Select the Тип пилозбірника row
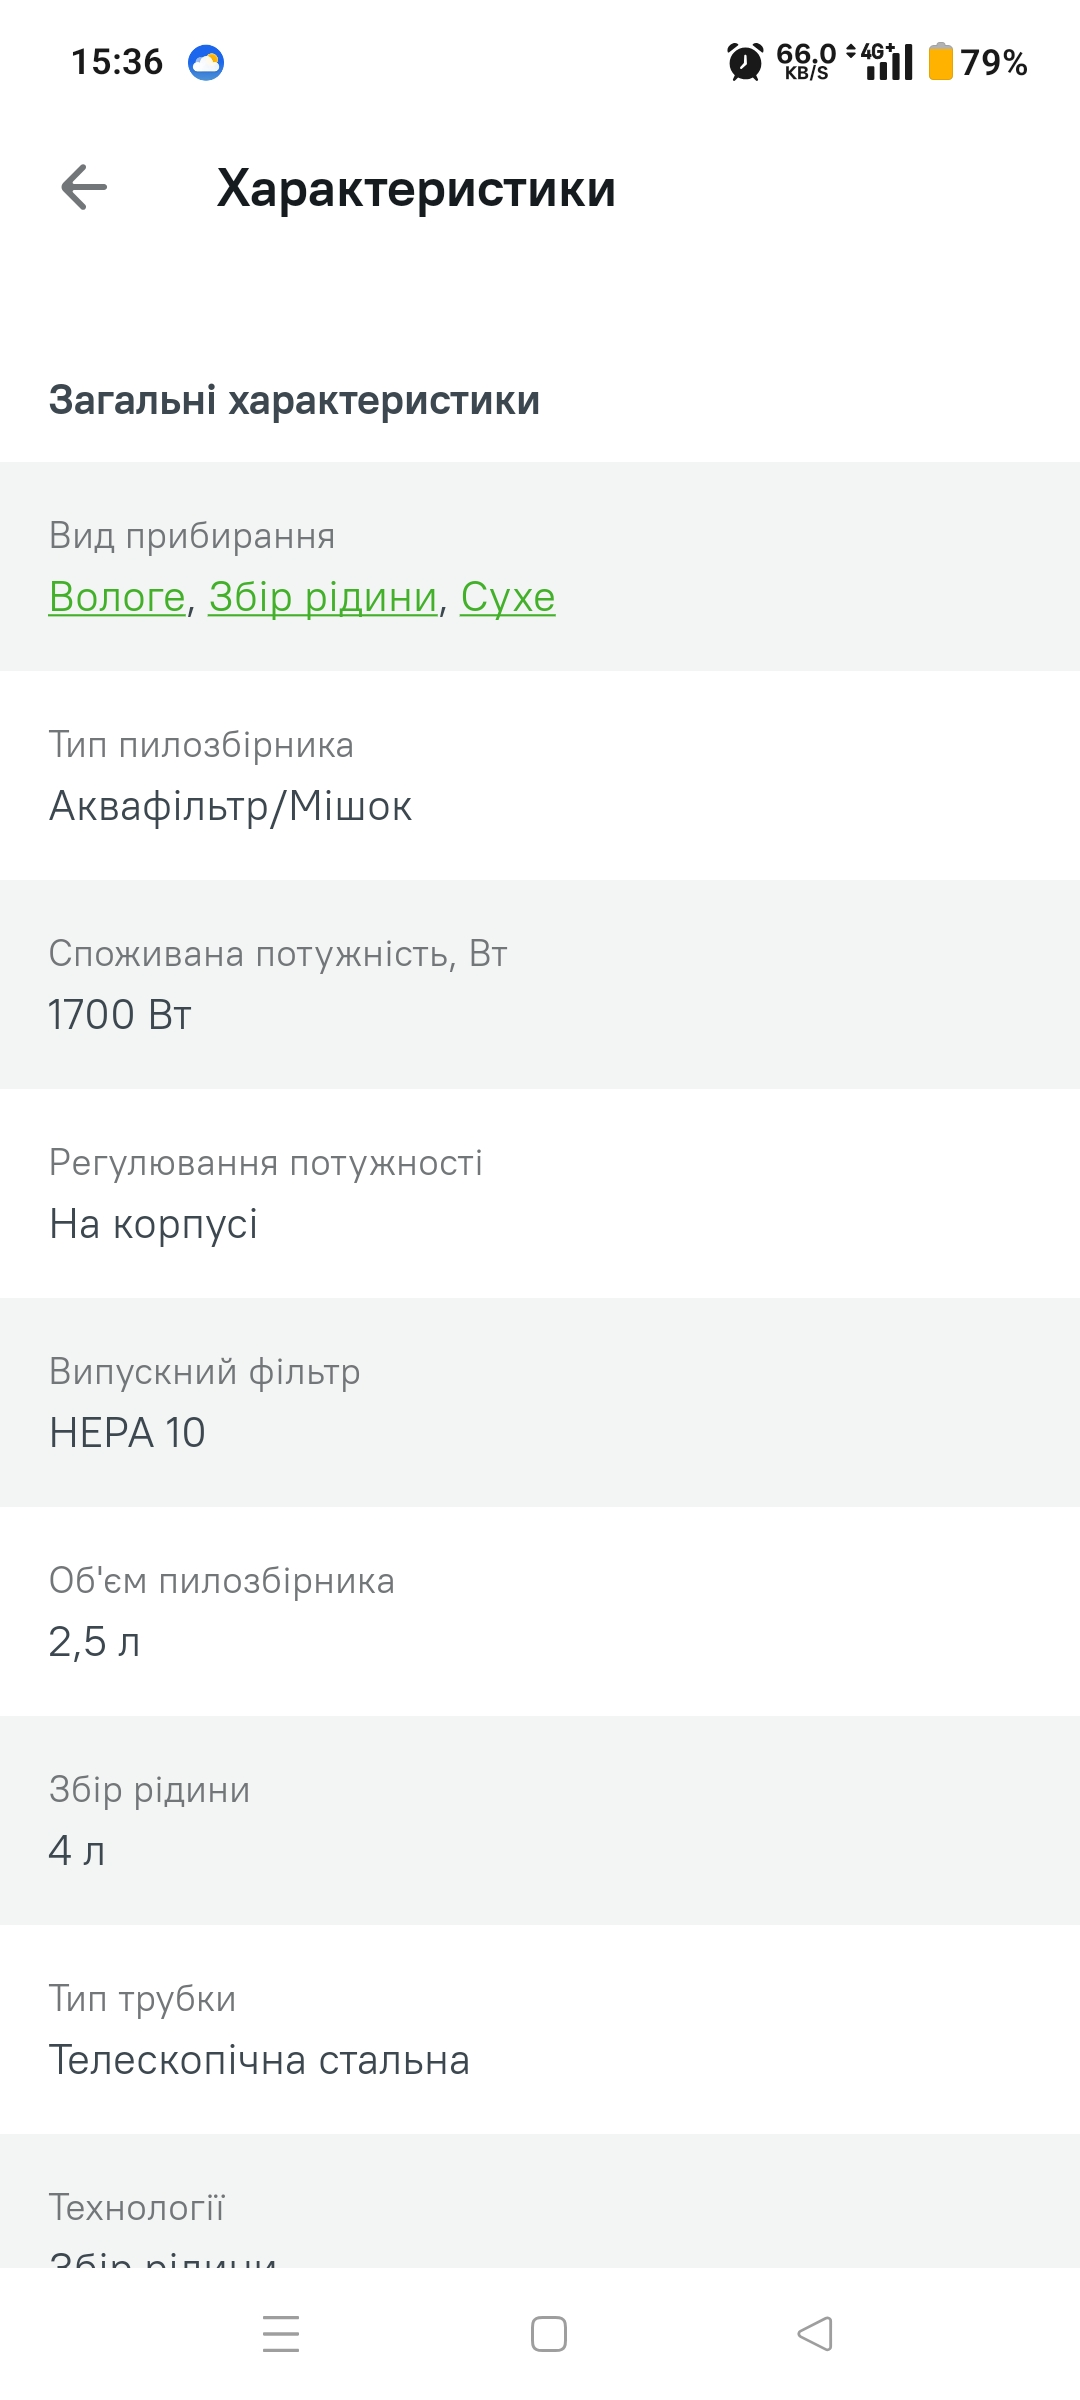1080x2400 pixels. (540, 775)
